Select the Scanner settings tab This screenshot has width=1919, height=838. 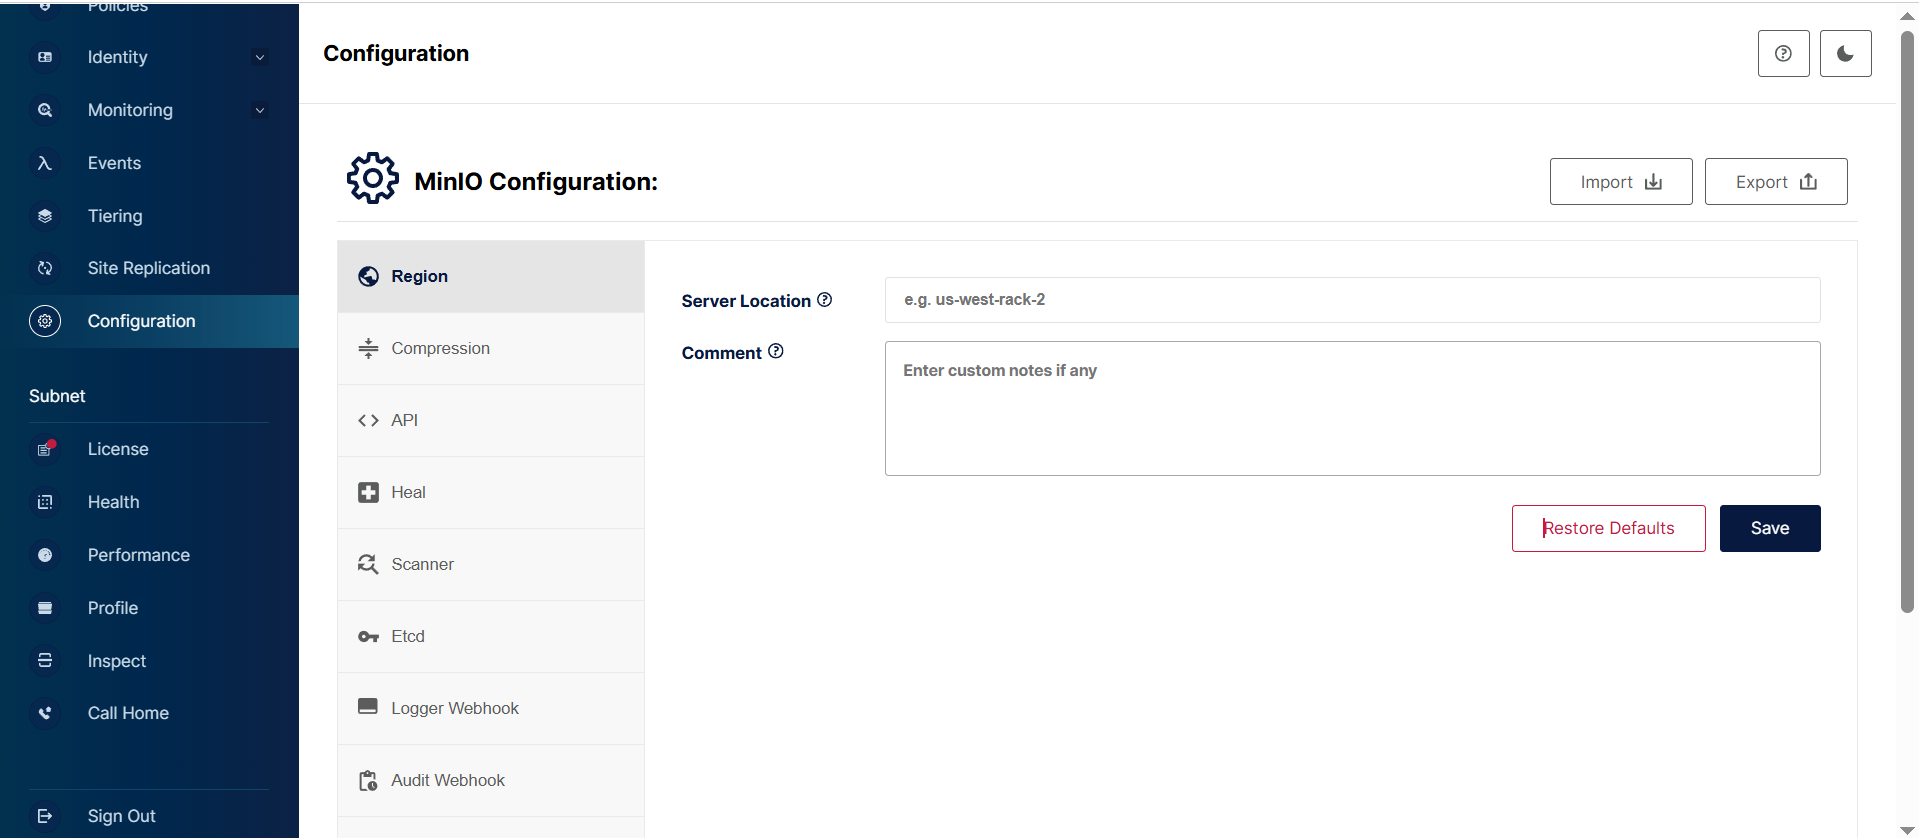(x=491, y=564)
